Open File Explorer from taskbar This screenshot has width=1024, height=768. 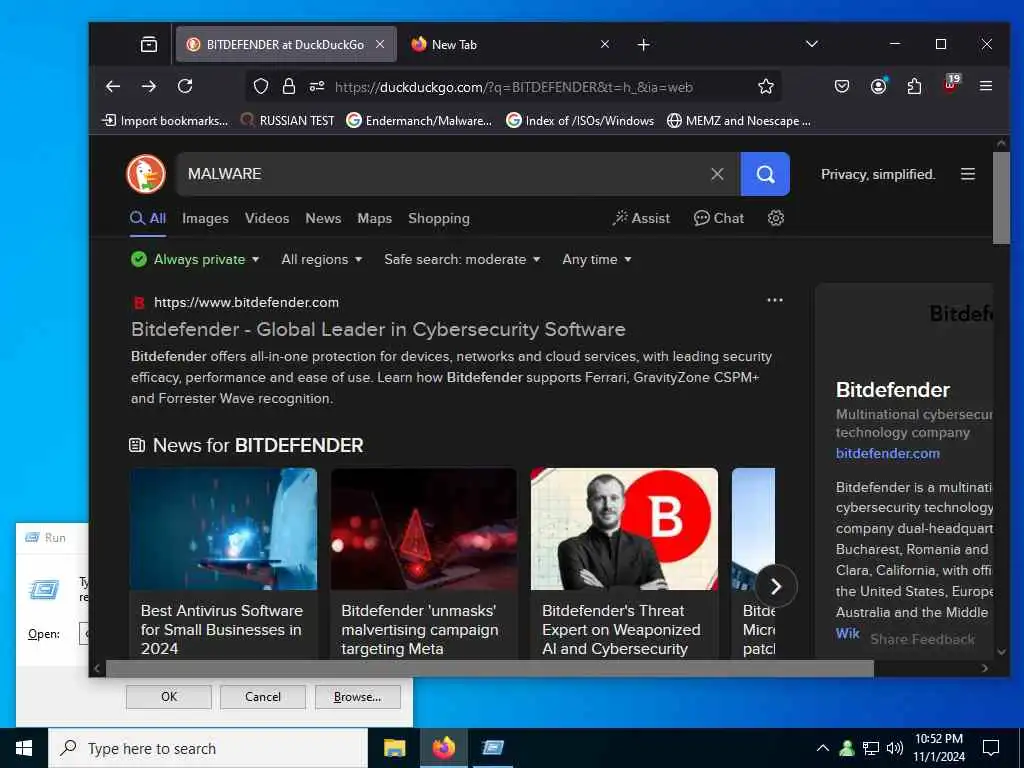(x=394, y=748)
